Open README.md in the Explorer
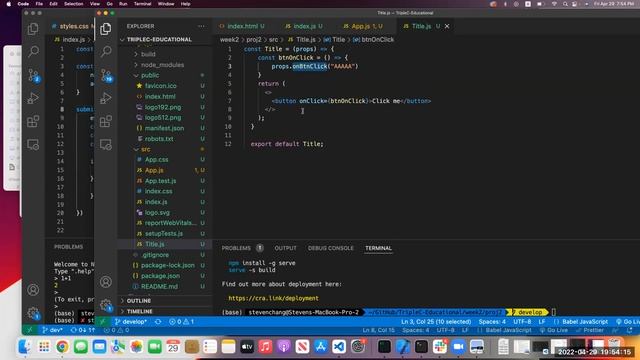The image size is (640, 360). coord(159,286)
